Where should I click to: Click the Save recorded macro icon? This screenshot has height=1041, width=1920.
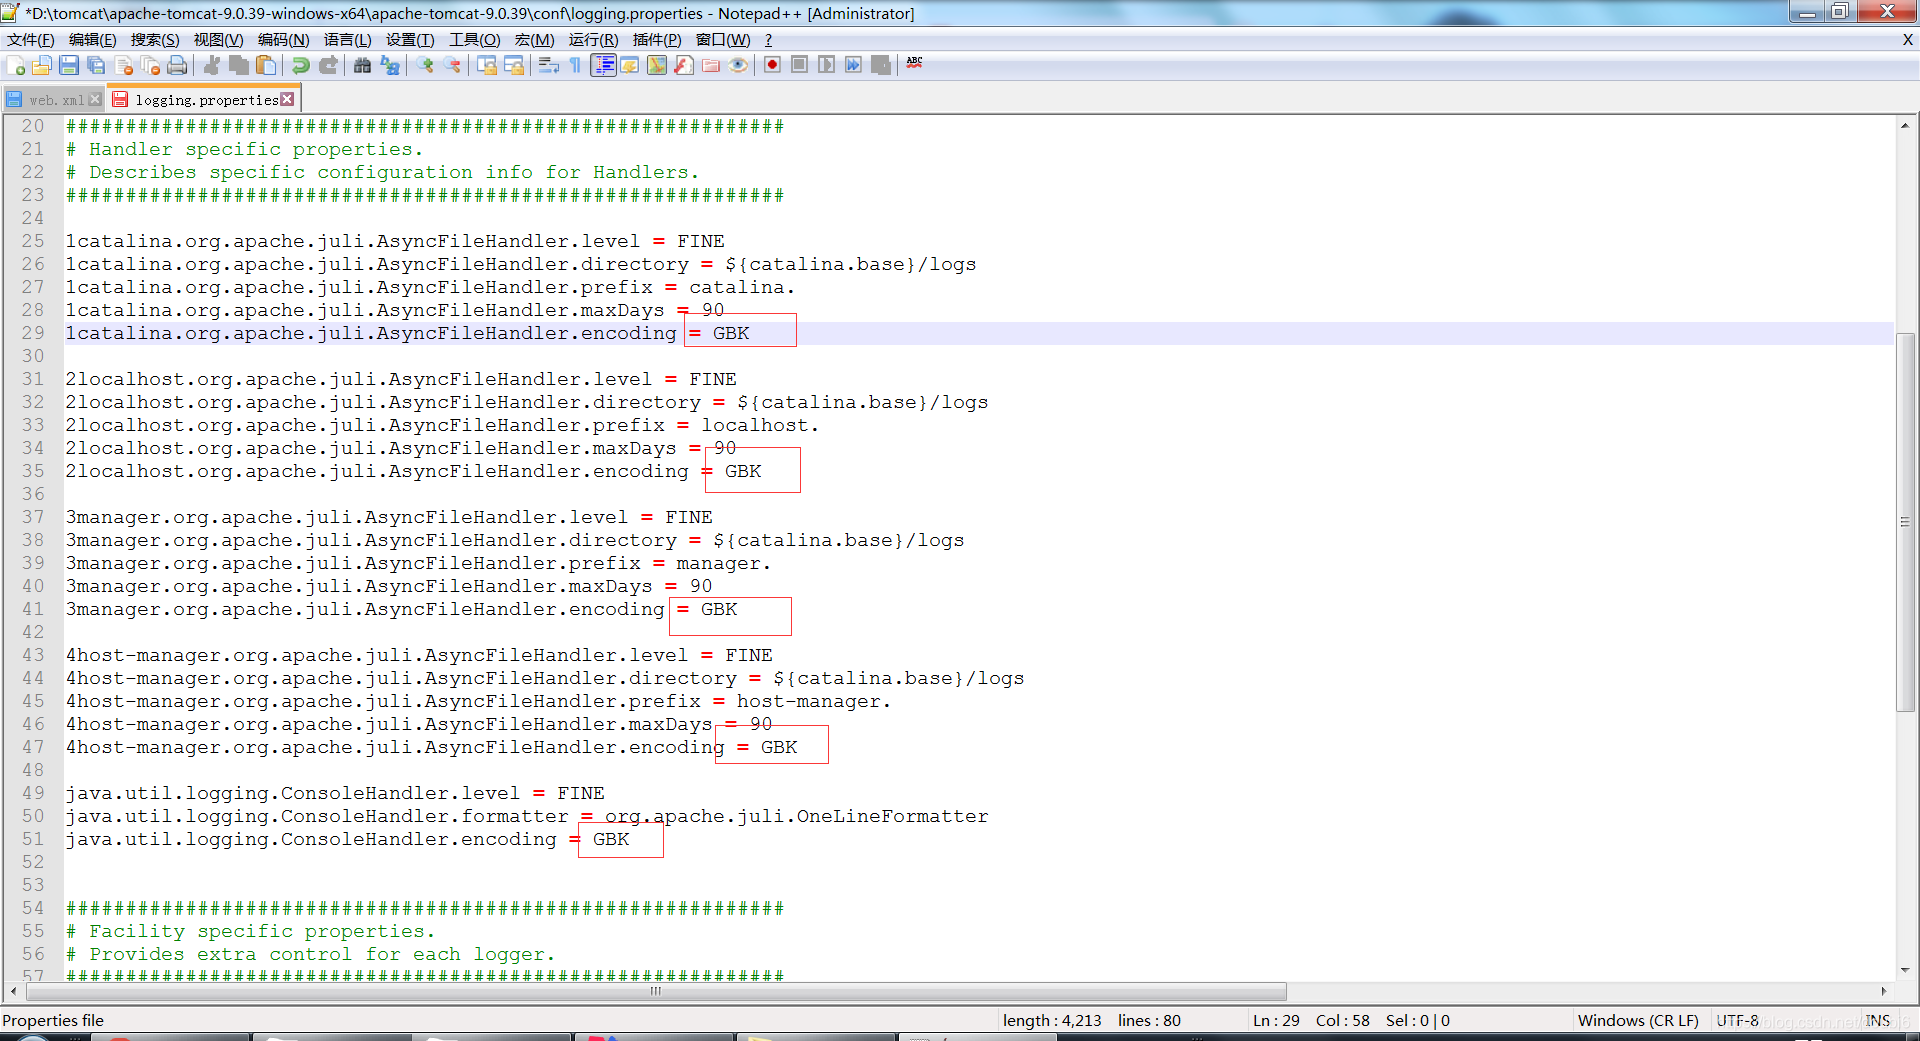(880, 66)
